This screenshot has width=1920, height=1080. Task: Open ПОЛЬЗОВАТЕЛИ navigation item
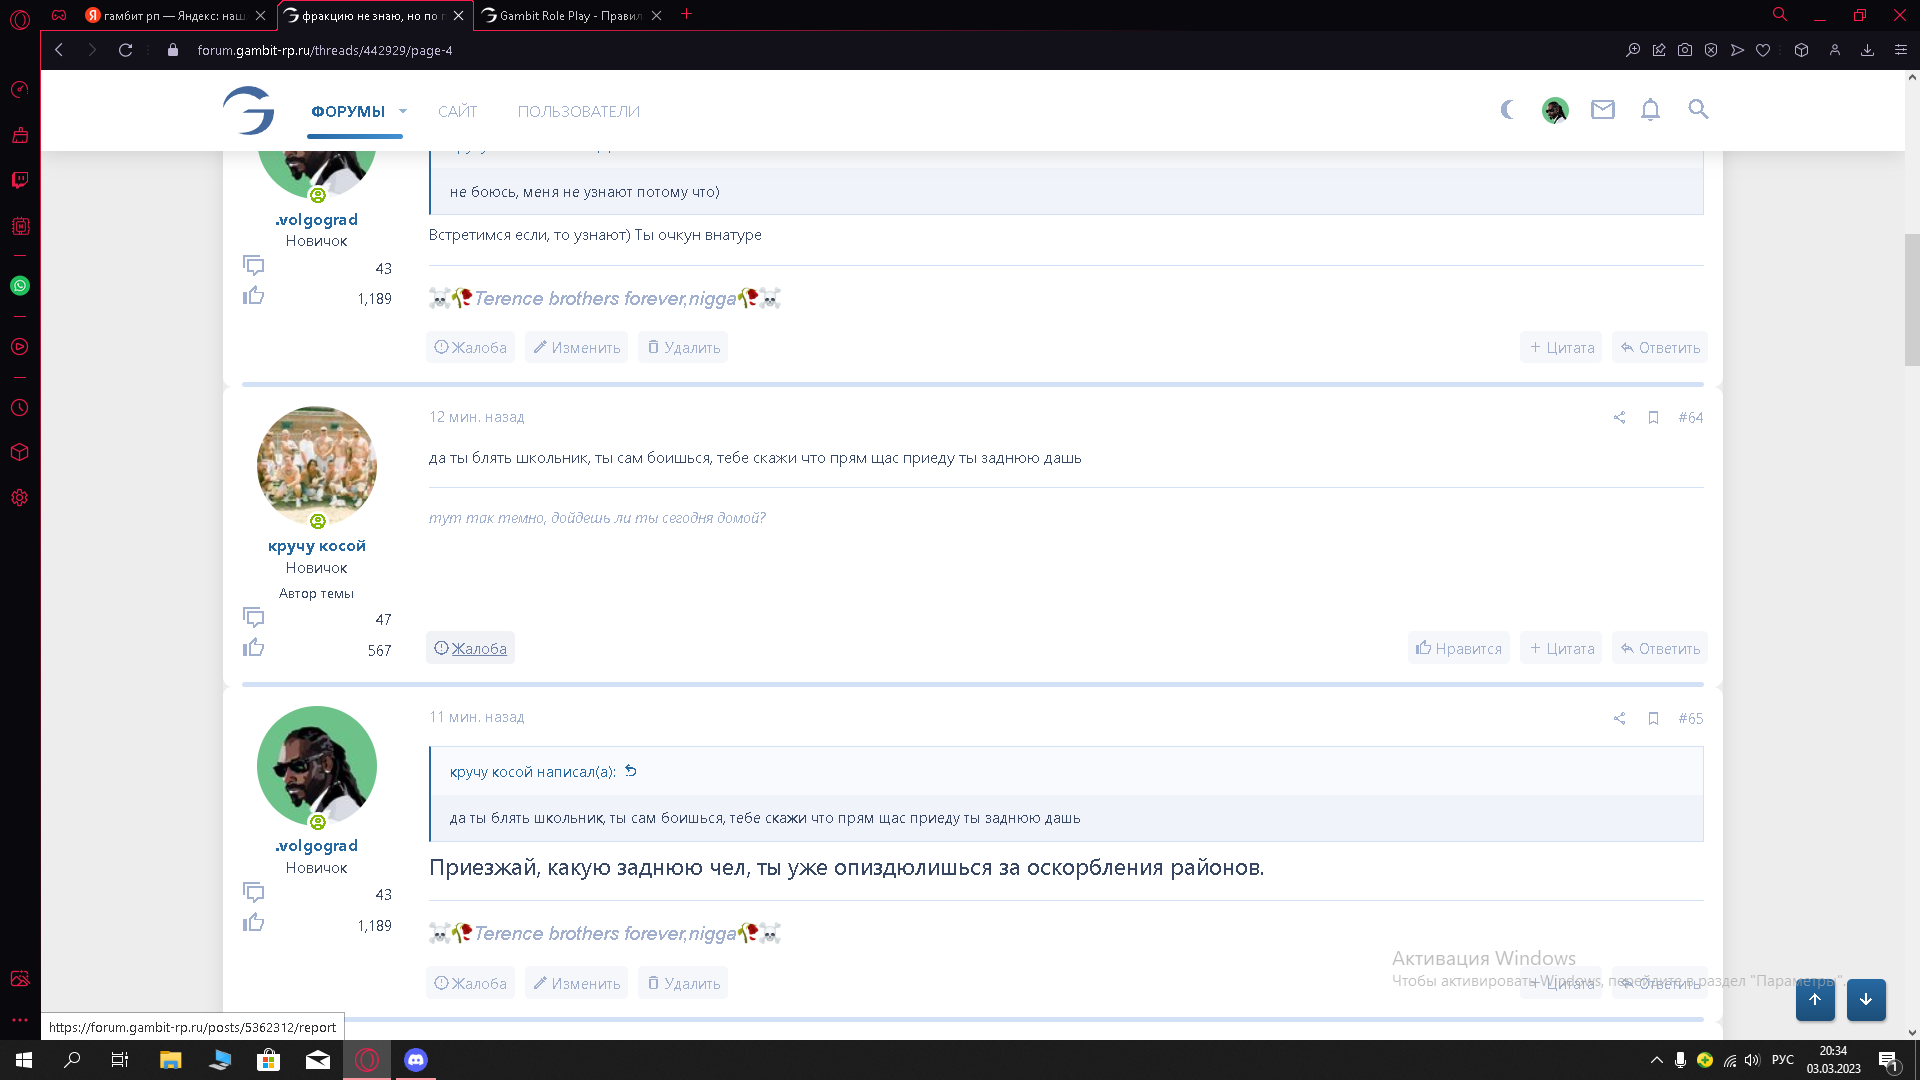coord(578,112)
